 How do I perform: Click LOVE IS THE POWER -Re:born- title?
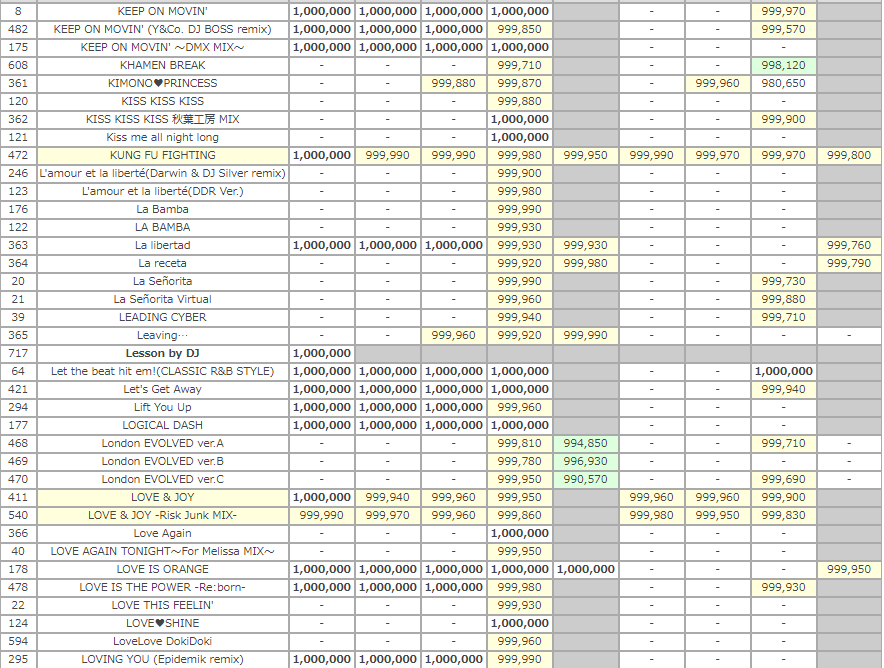[x=162, y=587]
